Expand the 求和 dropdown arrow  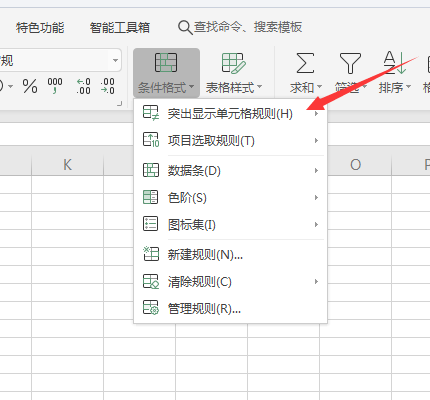point(319,87)
